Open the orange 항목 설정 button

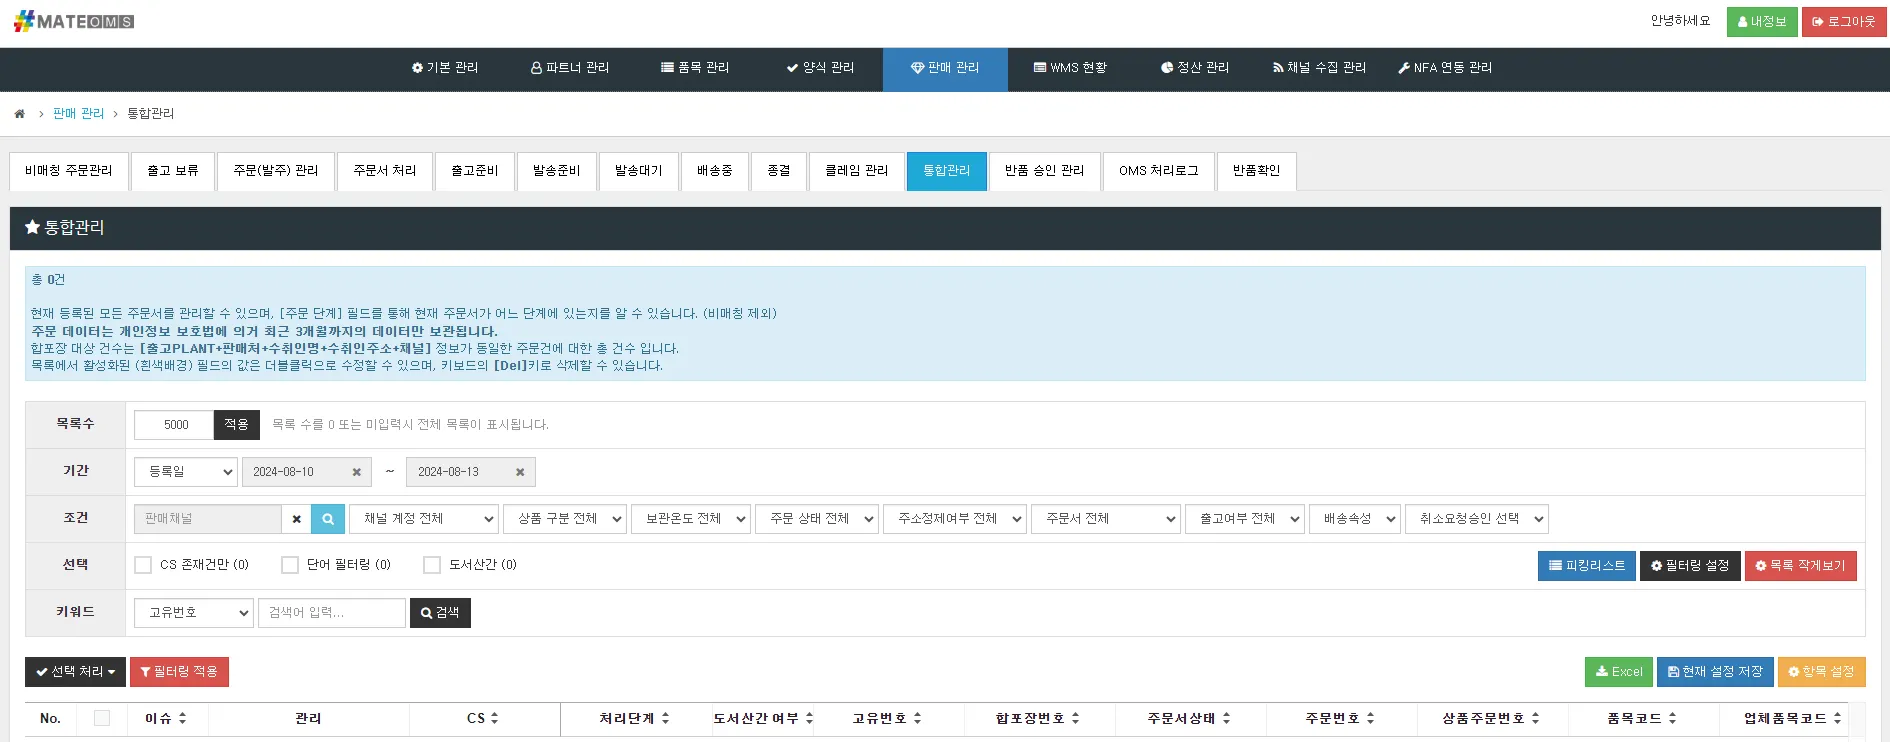pyautogui.click(x=1822, y=672)
